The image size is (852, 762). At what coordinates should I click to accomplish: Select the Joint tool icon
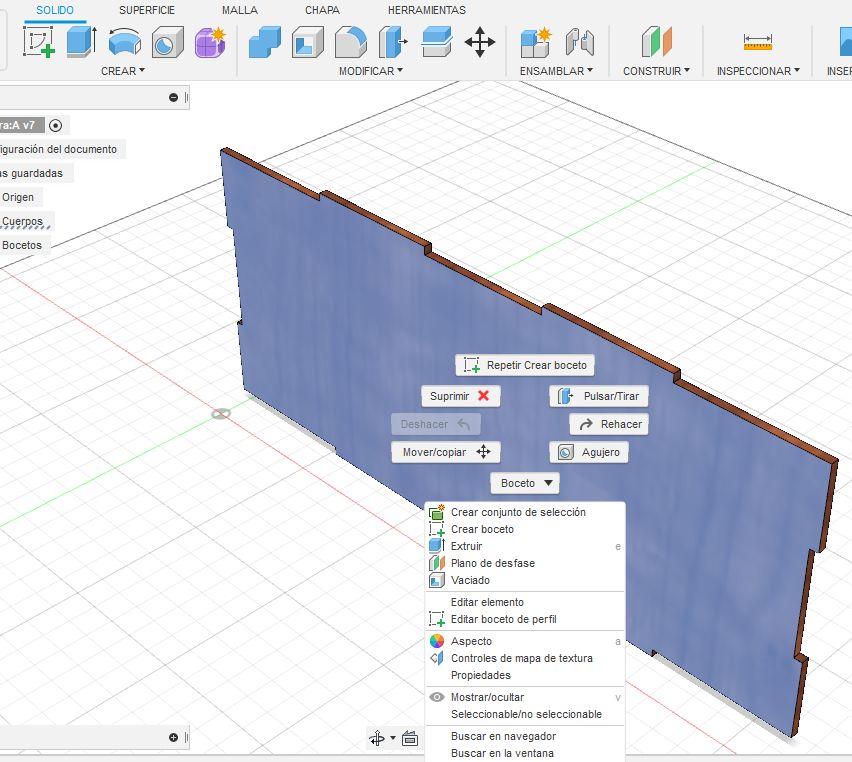pyautogui.click(x=579, y=42)
